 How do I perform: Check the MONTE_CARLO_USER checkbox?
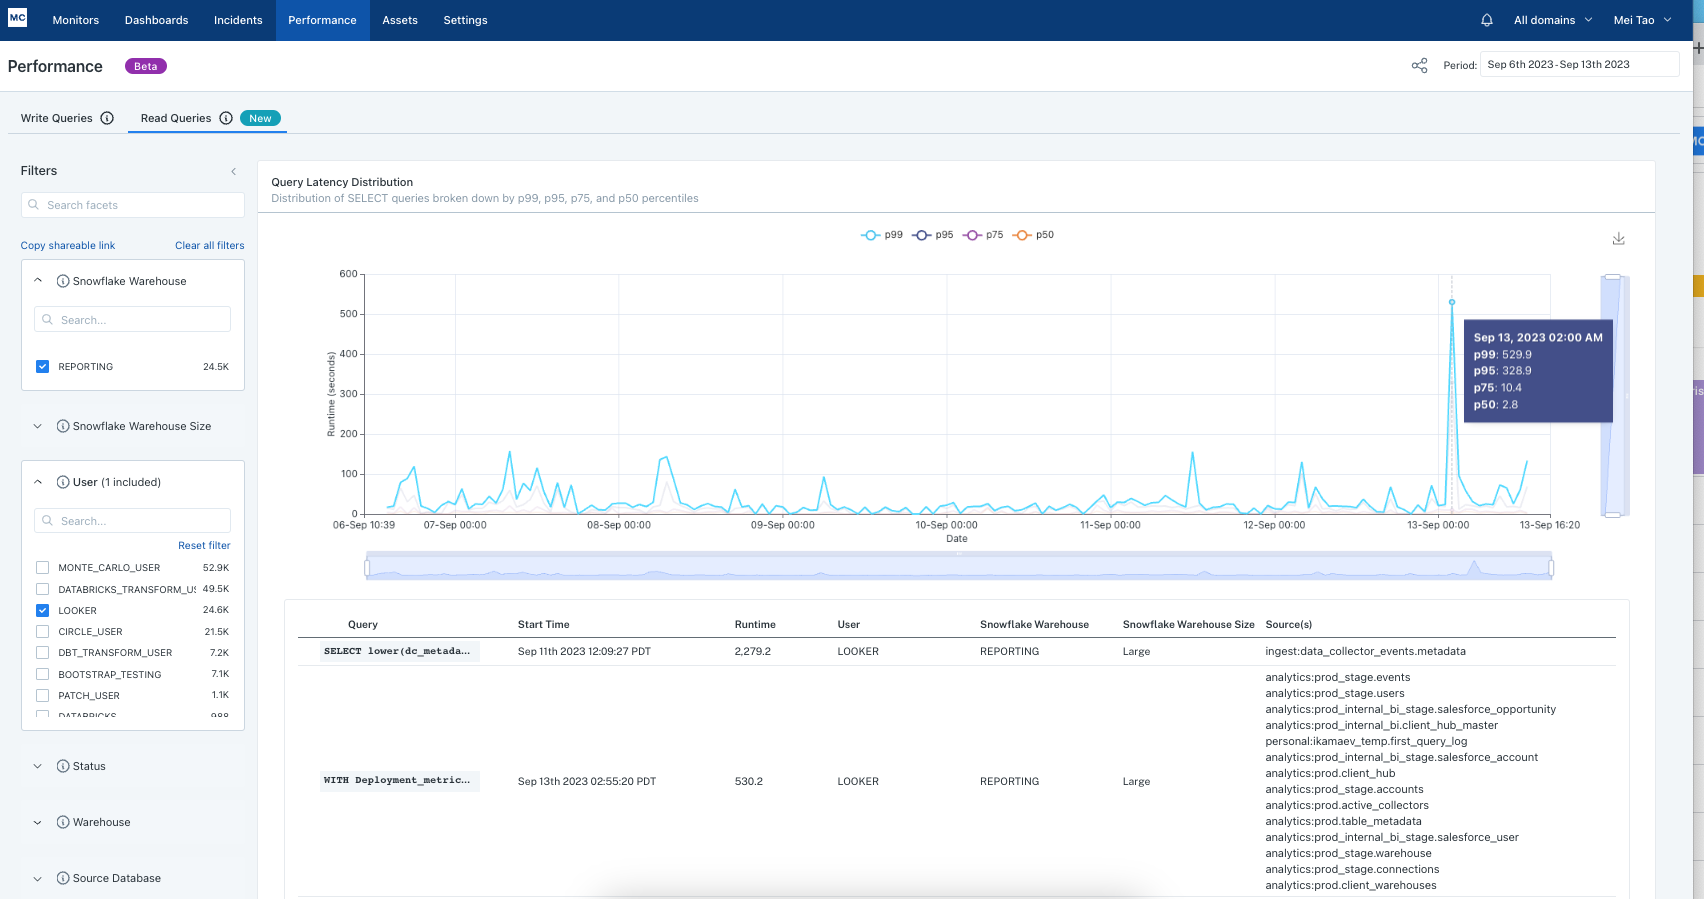tap(42, 568)
